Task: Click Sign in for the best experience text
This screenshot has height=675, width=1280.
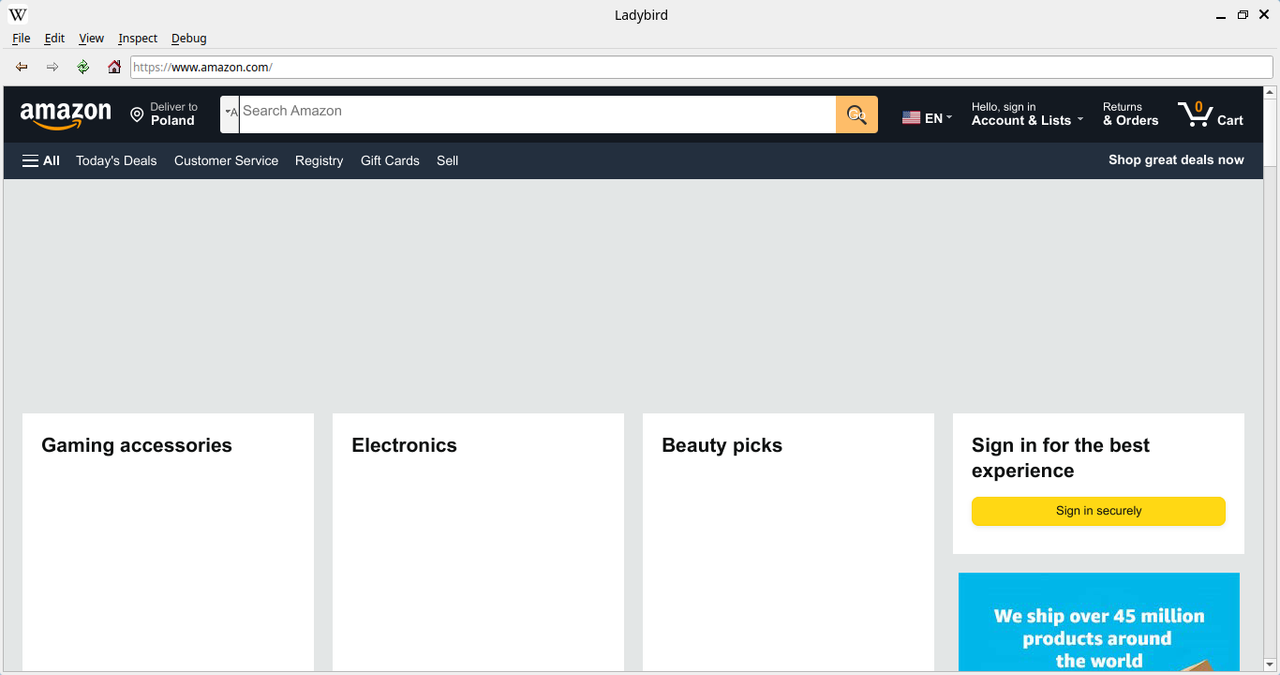Action: point(1060,458)
